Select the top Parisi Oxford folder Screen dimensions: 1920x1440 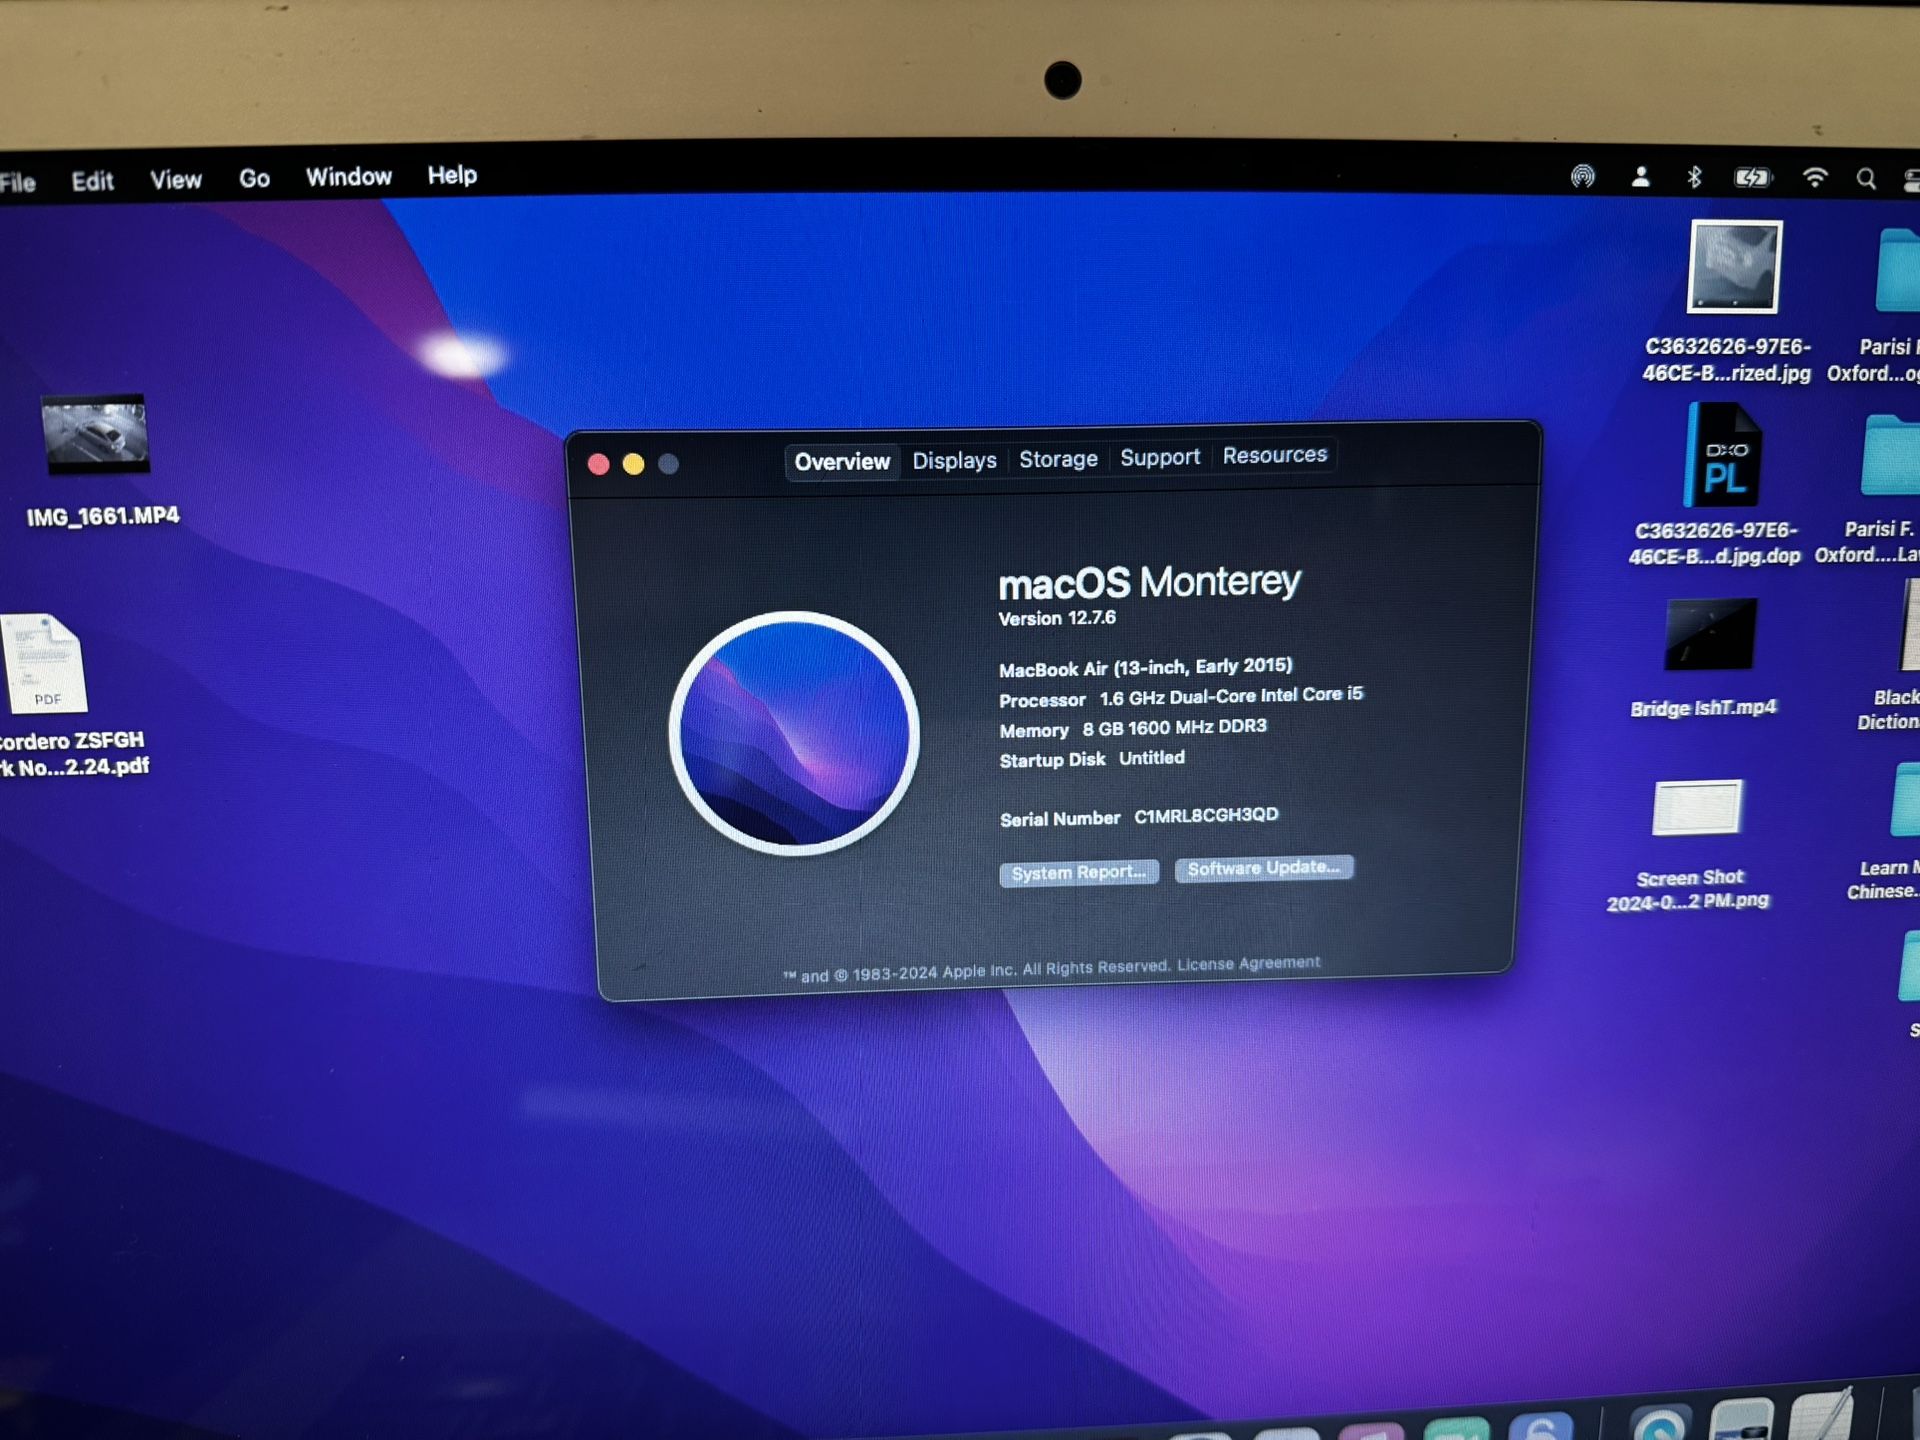pos(1896,271)
